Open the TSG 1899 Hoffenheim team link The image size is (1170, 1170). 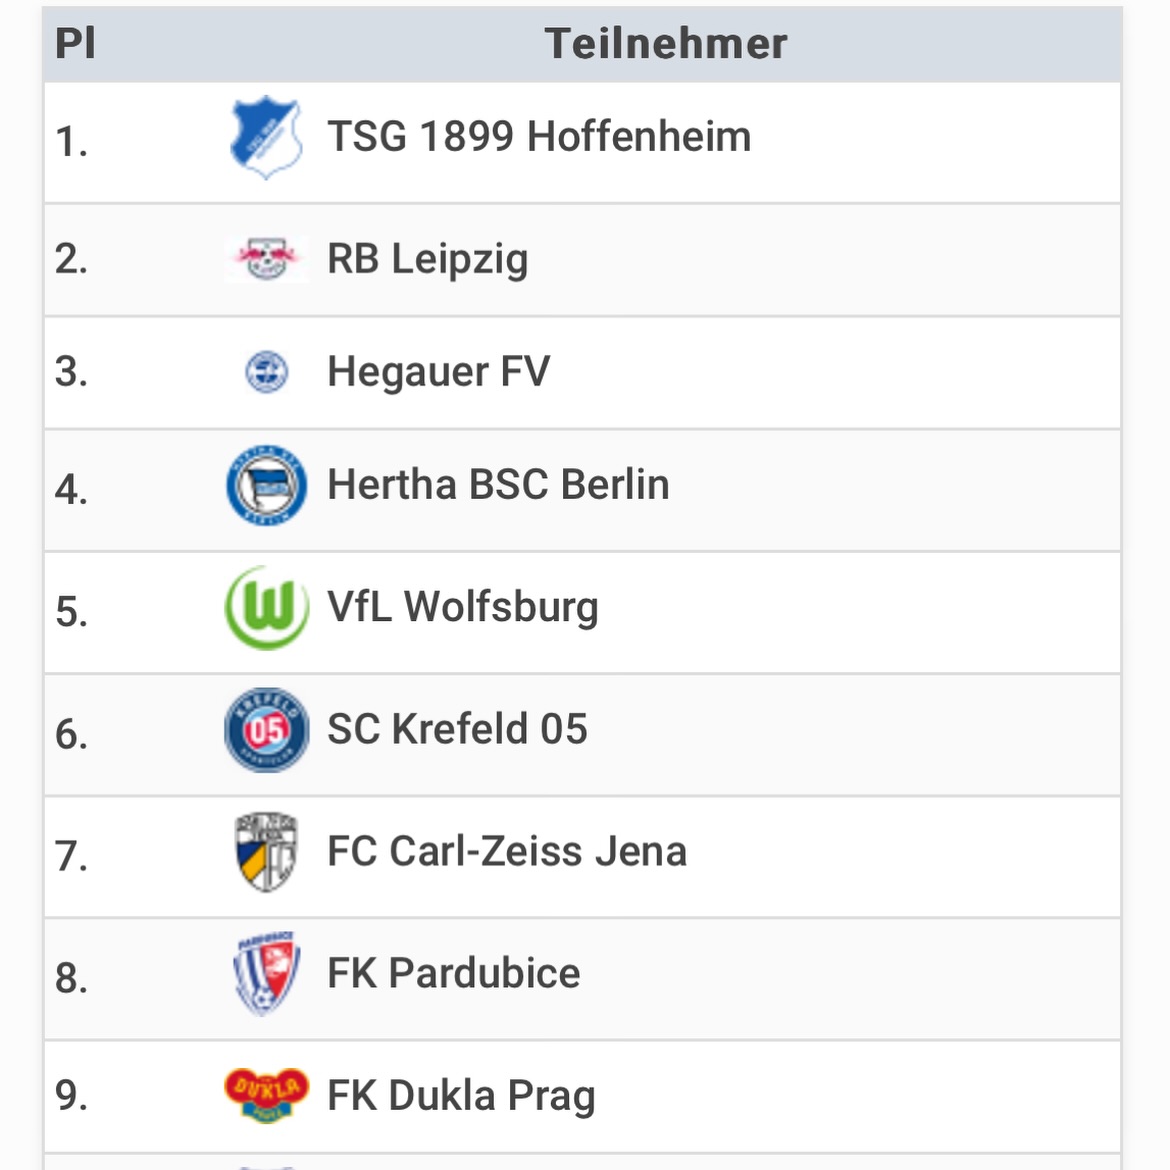click(539, 137)
